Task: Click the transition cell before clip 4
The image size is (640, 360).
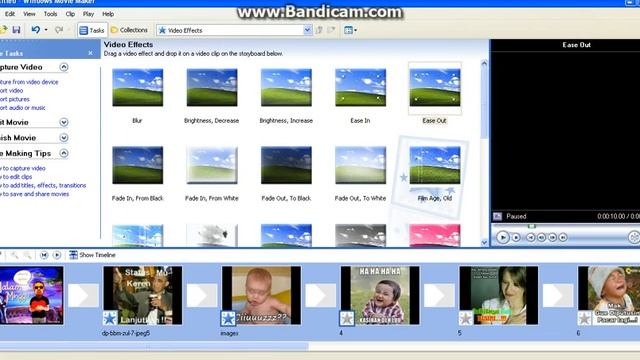Action: pyautogui.click(x=321, y=295)
